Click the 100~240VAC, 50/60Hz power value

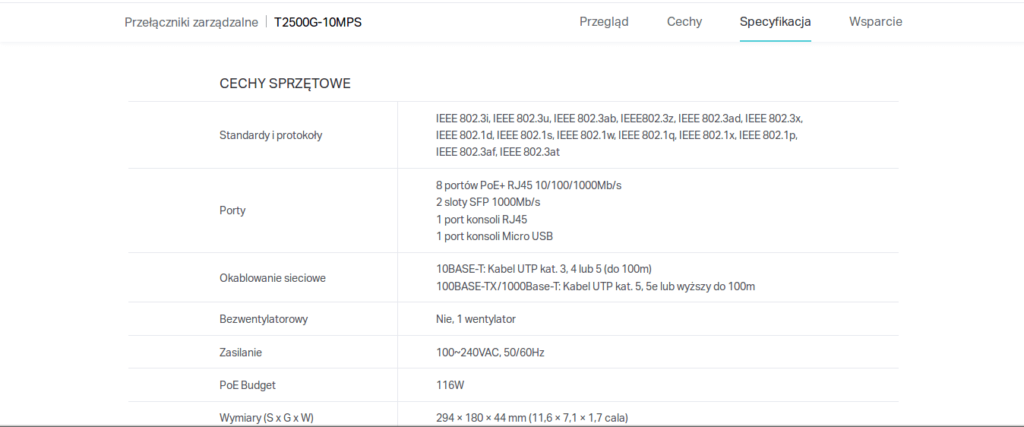pos(488,352)
